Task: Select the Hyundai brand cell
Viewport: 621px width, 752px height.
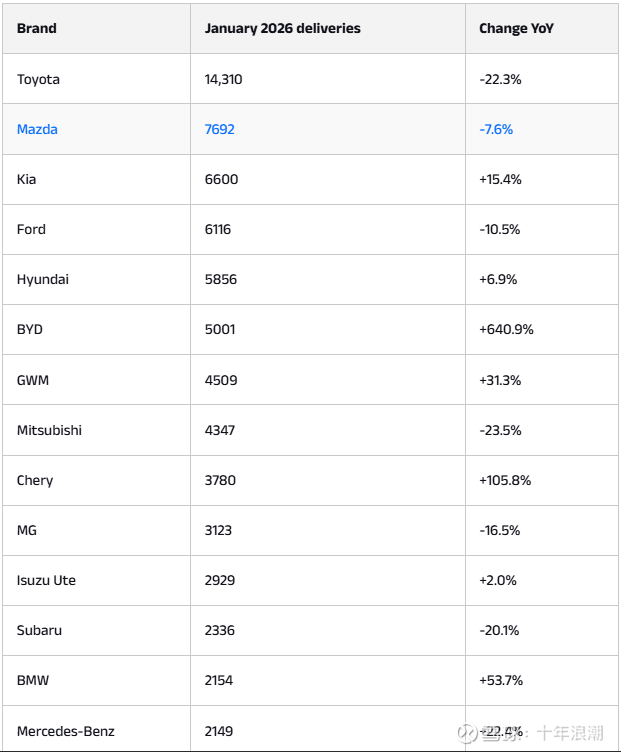Action: [x=43, y=279]
